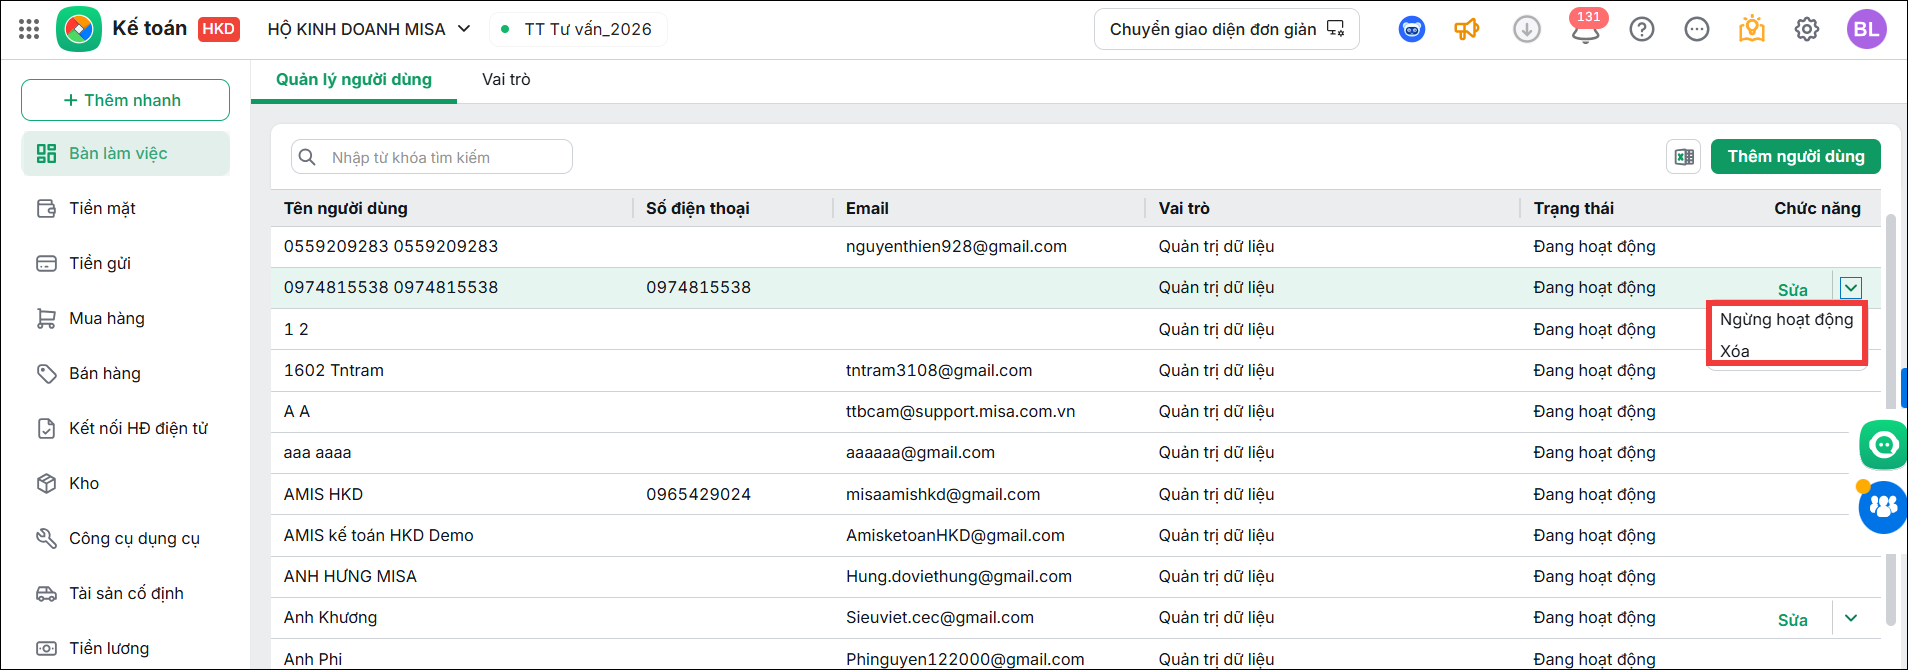The width and height of the screenshot is (1908, 670).
Task: Collapse dropdown arrow on 0974815538 row
Action: 1851,288
